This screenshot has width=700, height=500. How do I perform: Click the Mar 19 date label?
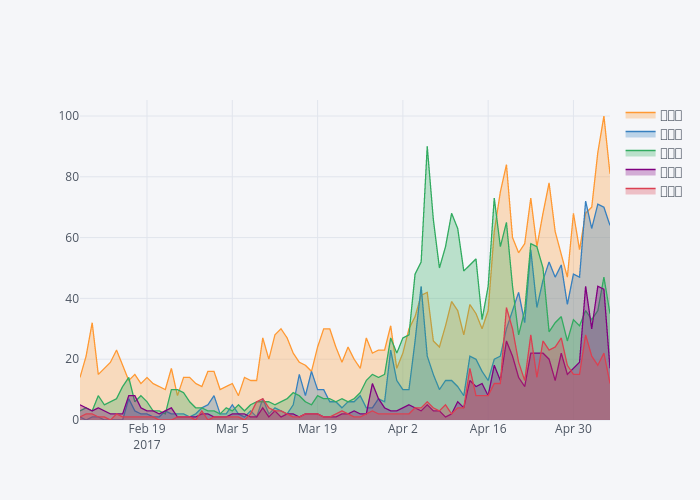click(x=318, y=429)
